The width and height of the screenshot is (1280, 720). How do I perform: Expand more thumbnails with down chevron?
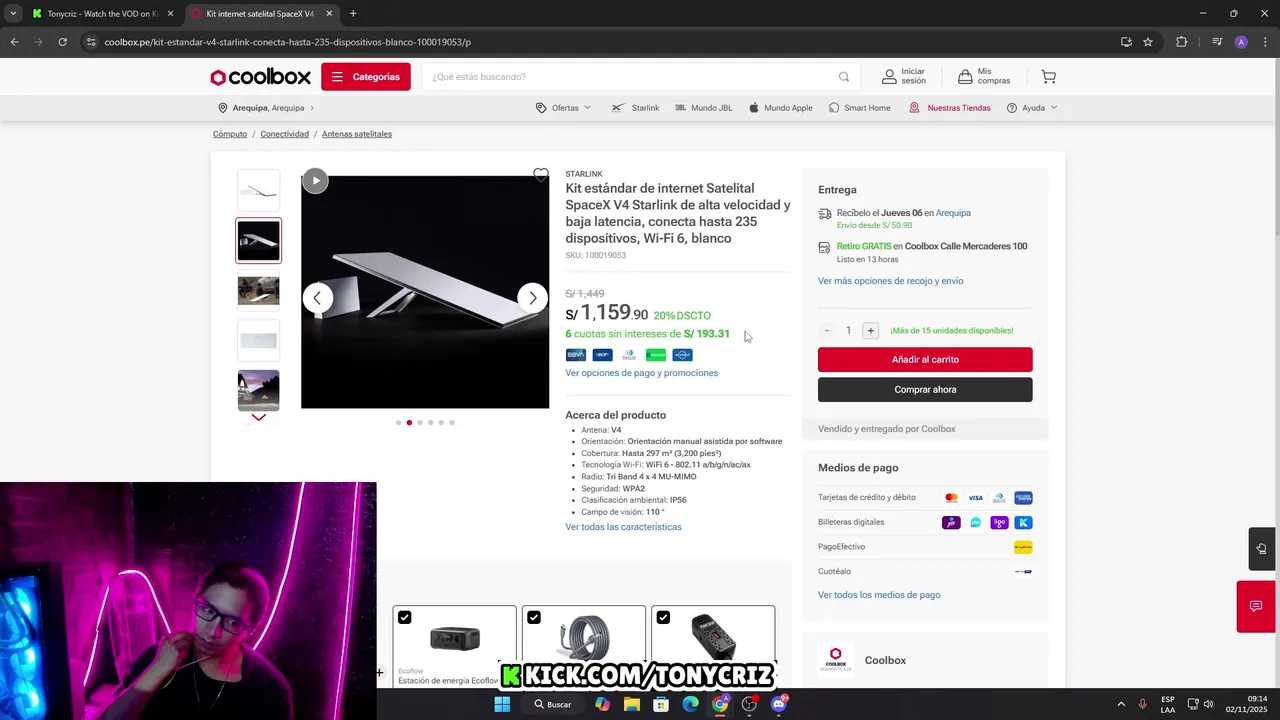pyautogui.click(x=259, y=418)
